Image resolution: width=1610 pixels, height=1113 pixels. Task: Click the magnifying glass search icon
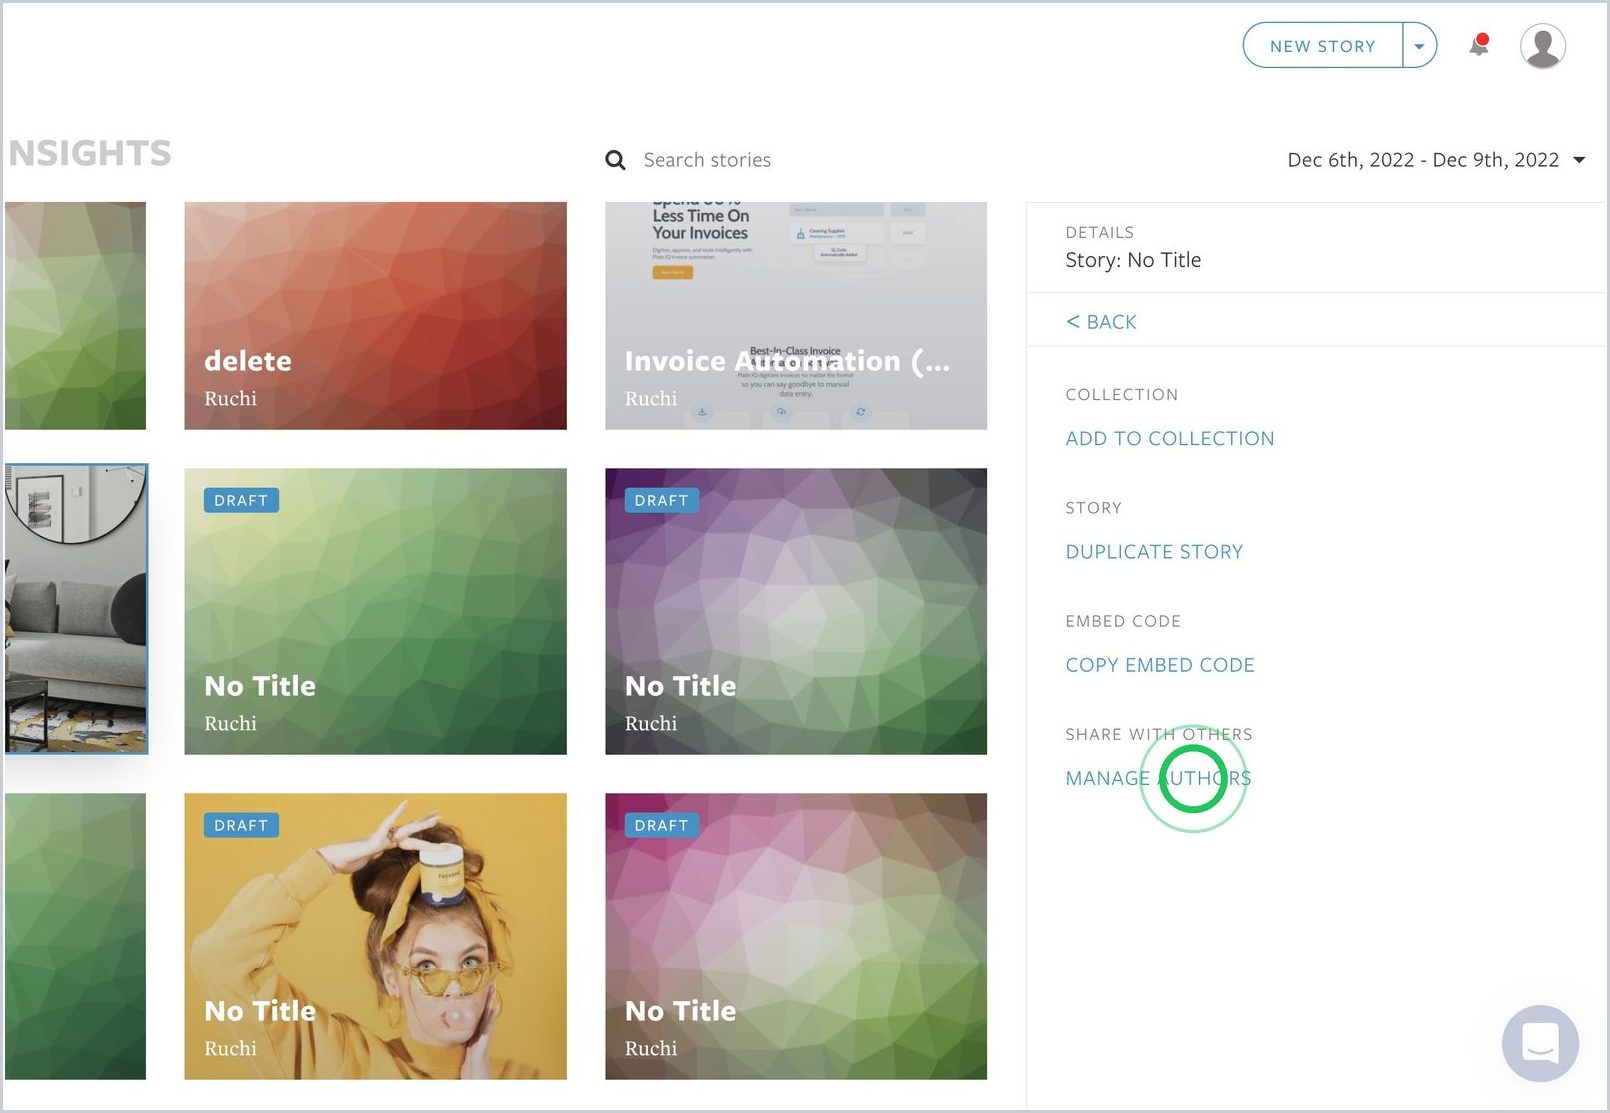click(615, 160)
